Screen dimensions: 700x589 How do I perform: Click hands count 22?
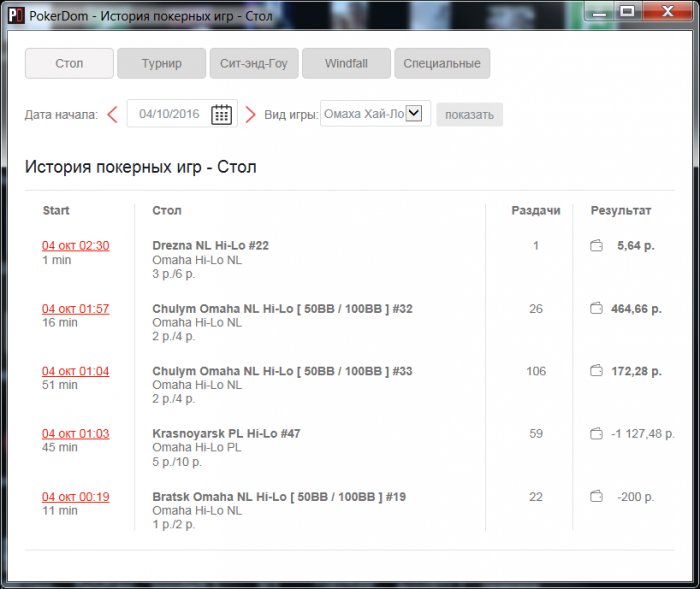coord(536,497)
